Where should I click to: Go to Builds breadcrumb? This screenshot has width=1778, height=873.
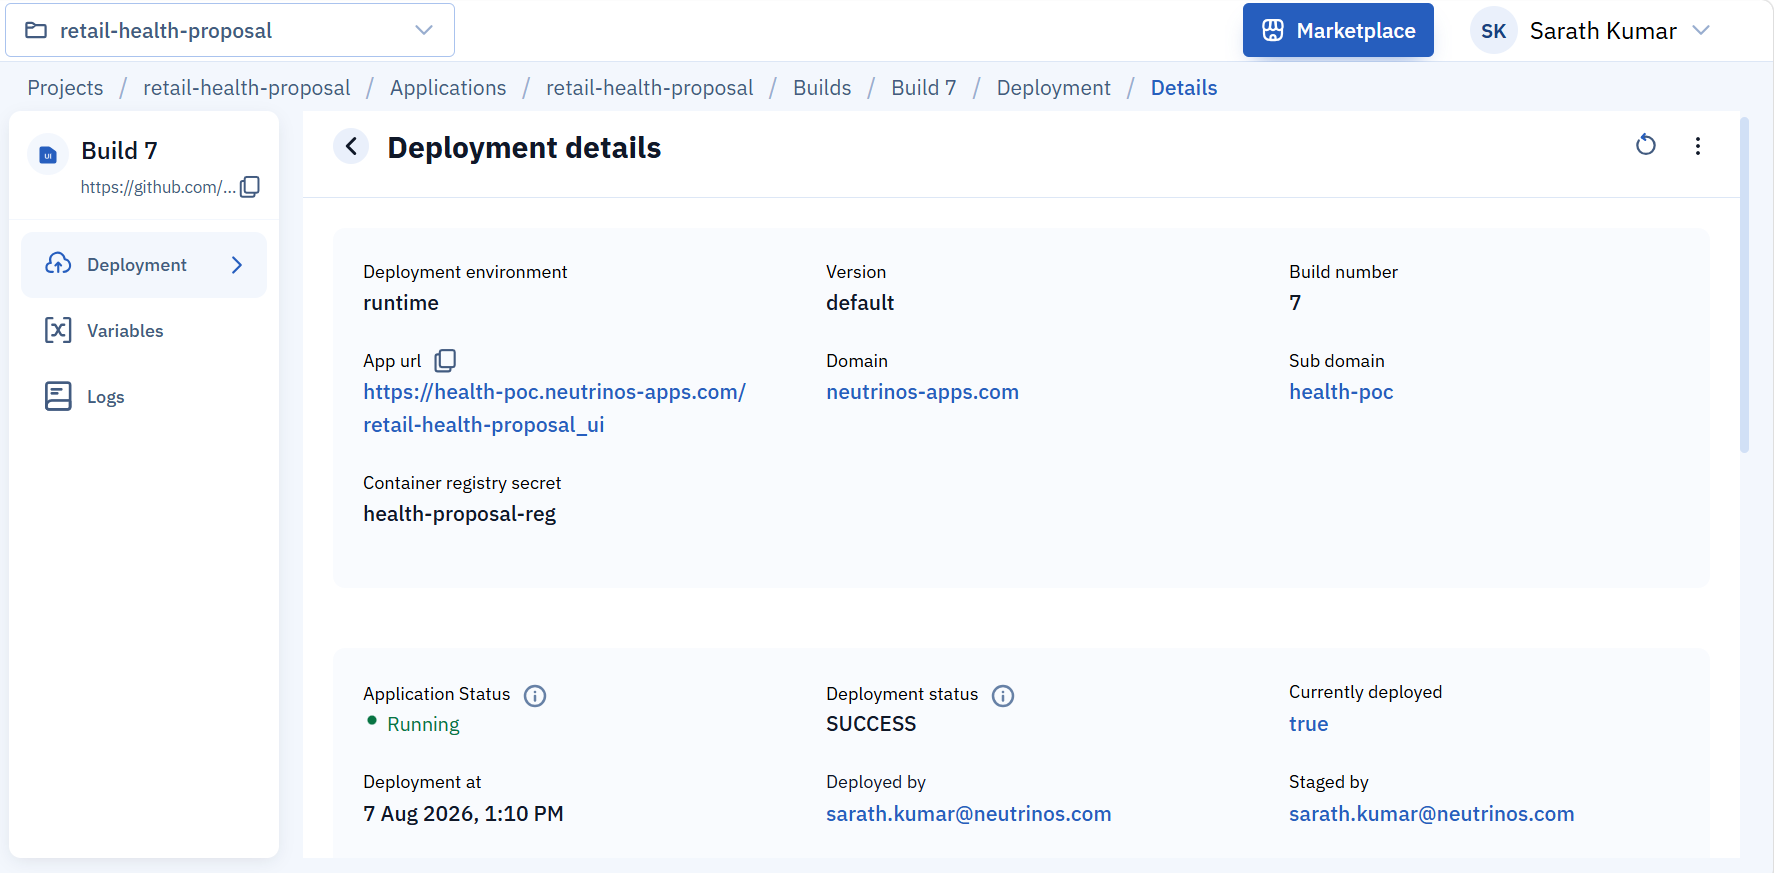pyautogui.click(x=822, y=88)
